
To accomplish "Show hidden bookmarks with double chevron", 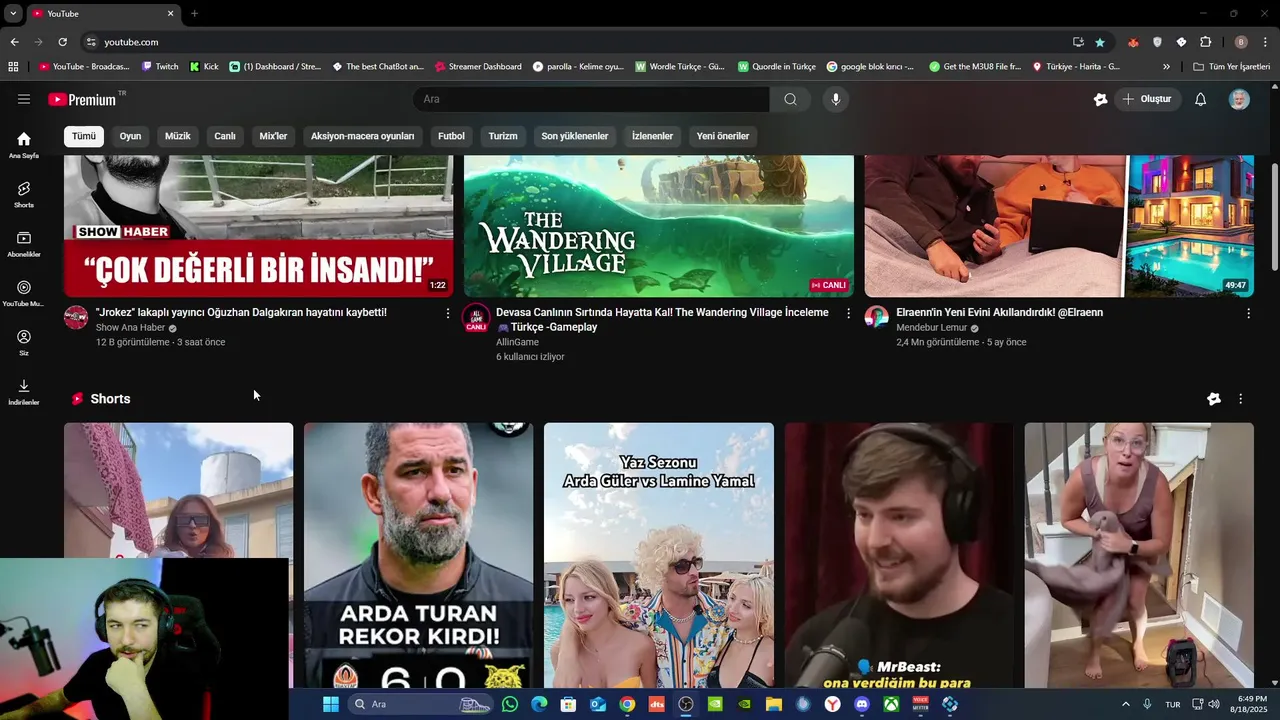I will (x=1166, y=67).
